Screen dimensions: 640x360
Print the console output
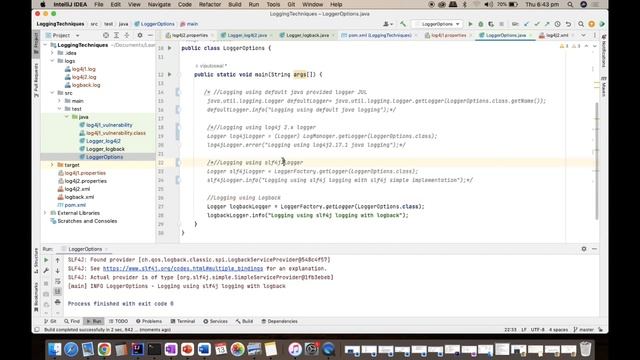(x=58, y=302)
